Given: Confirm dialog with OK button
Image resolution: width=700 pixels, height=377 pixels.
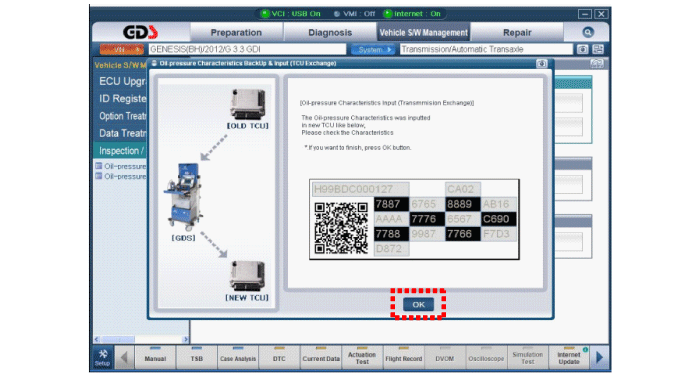Looking at the screenshot, I should pyautogui.click(x=418, y=304).
